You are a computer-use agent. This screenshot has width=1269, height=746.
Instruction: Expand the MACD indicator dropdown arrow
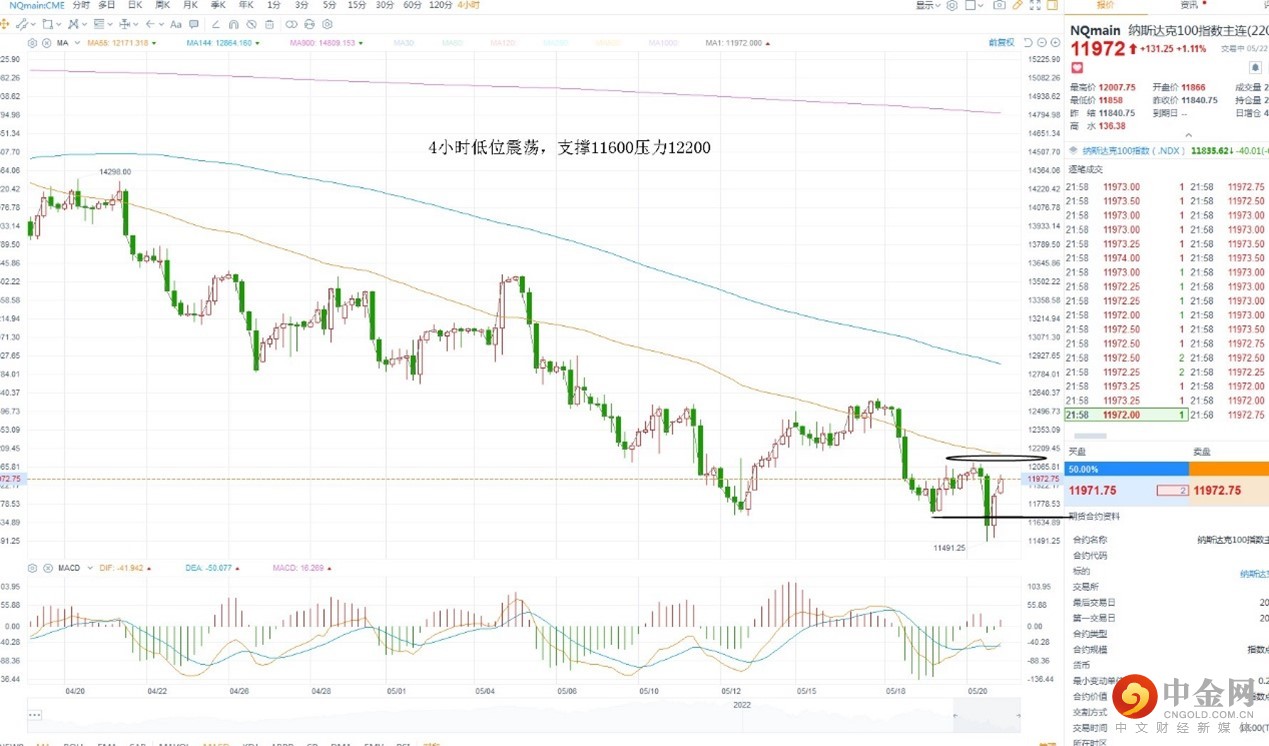88,568
